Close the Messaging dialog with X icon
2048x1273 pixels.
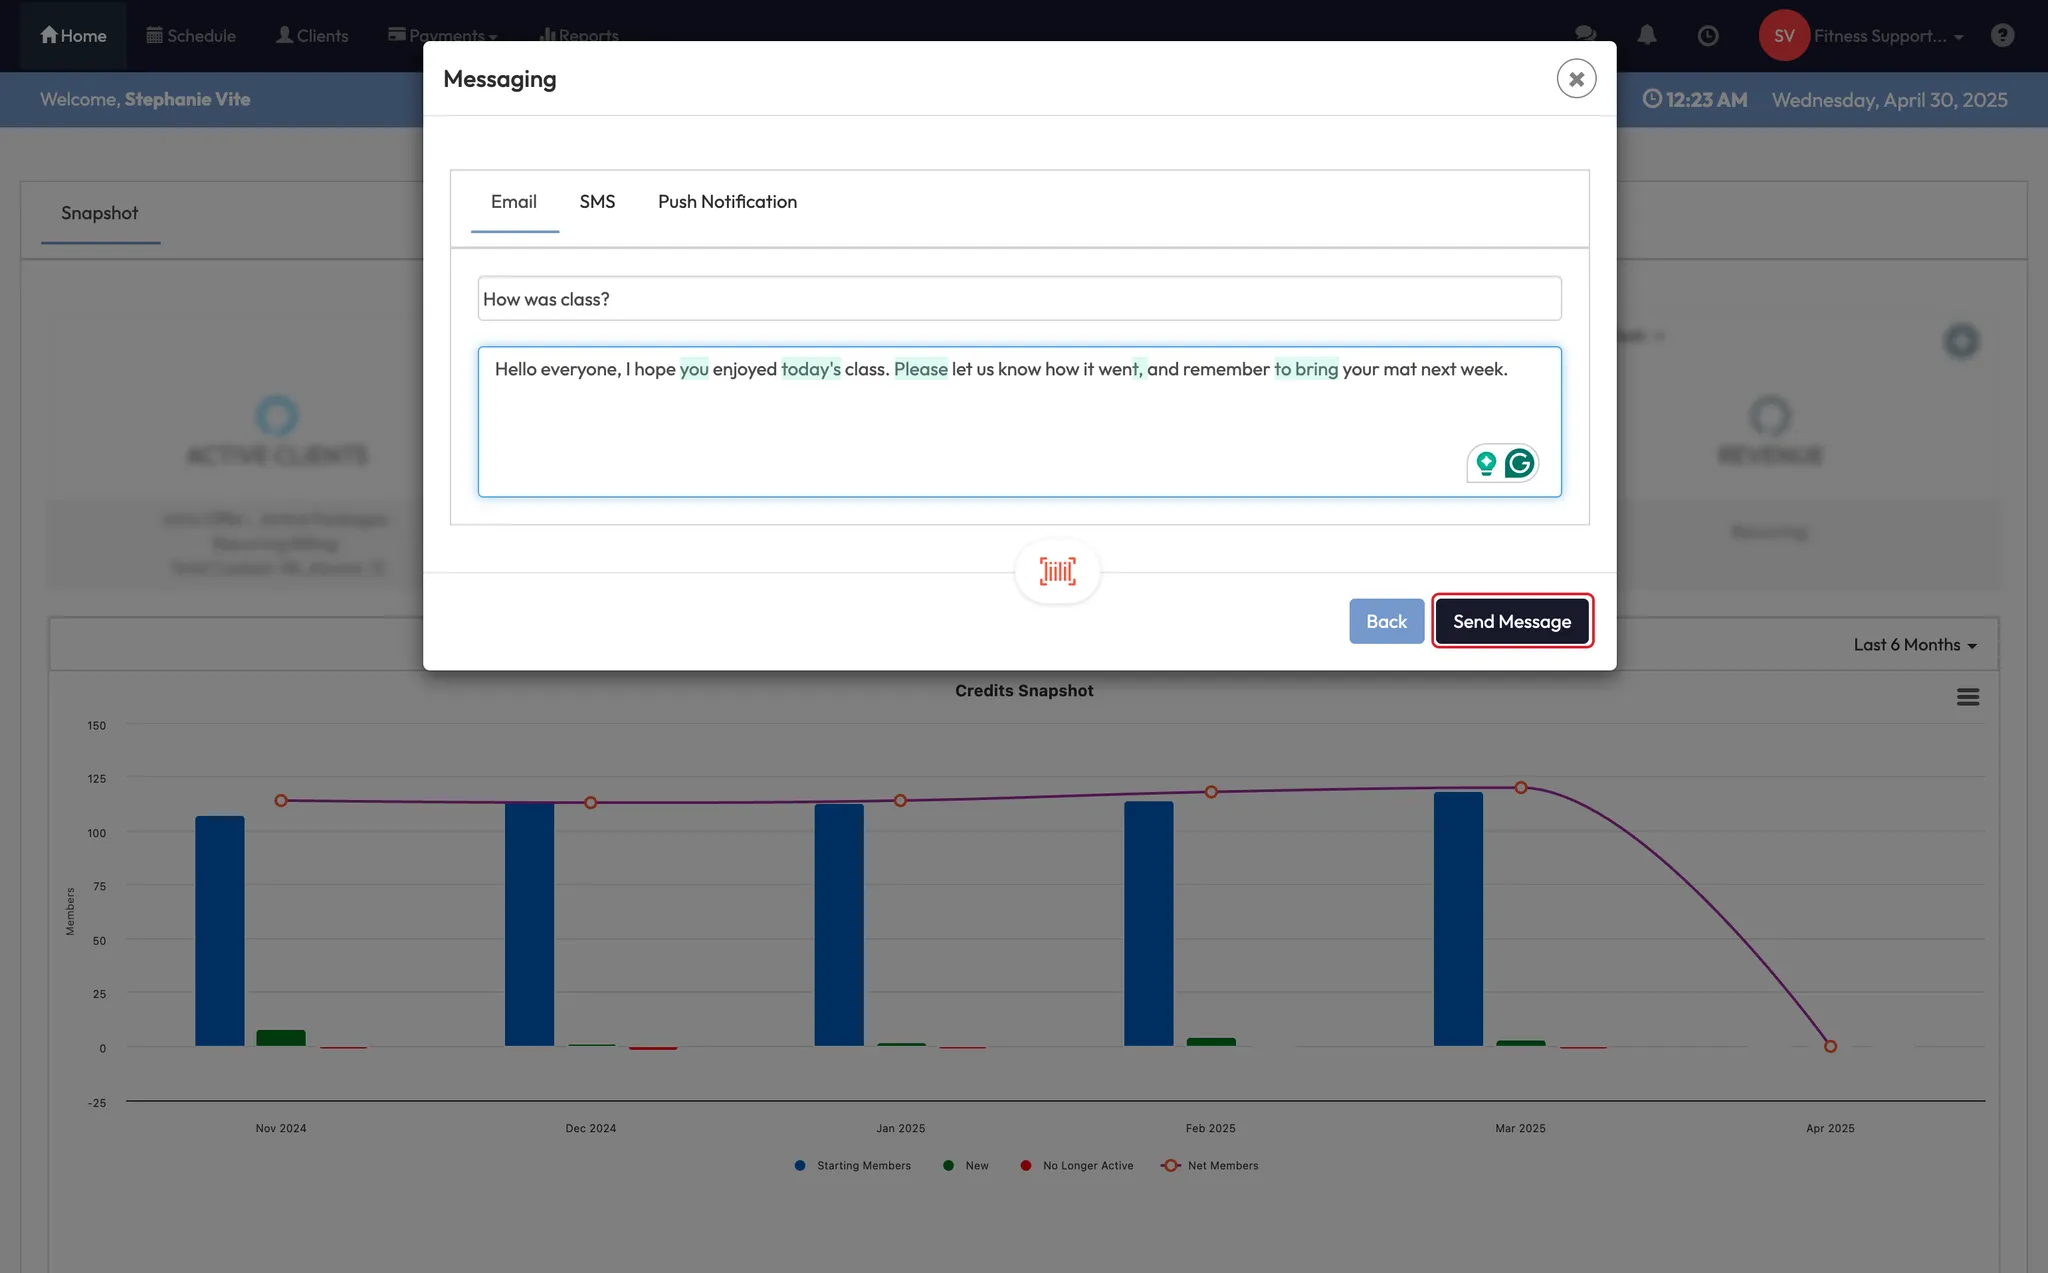point(1576,78)
